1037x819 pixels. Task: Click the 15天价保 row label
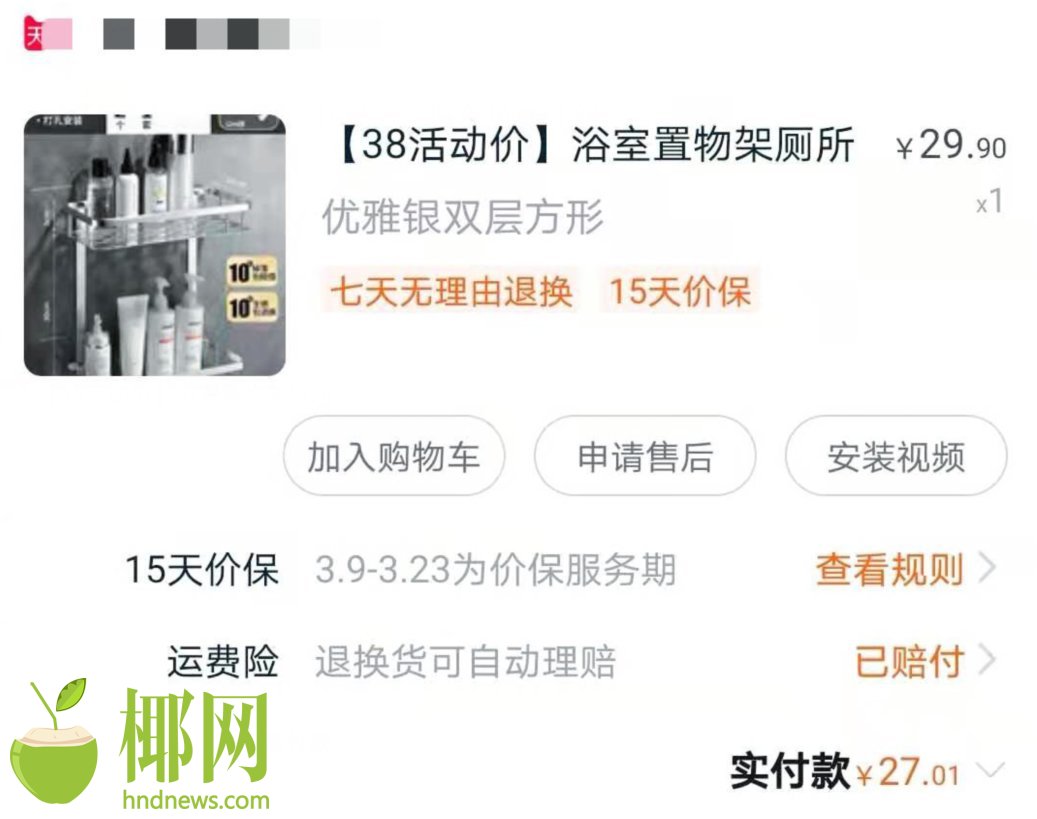202,570
